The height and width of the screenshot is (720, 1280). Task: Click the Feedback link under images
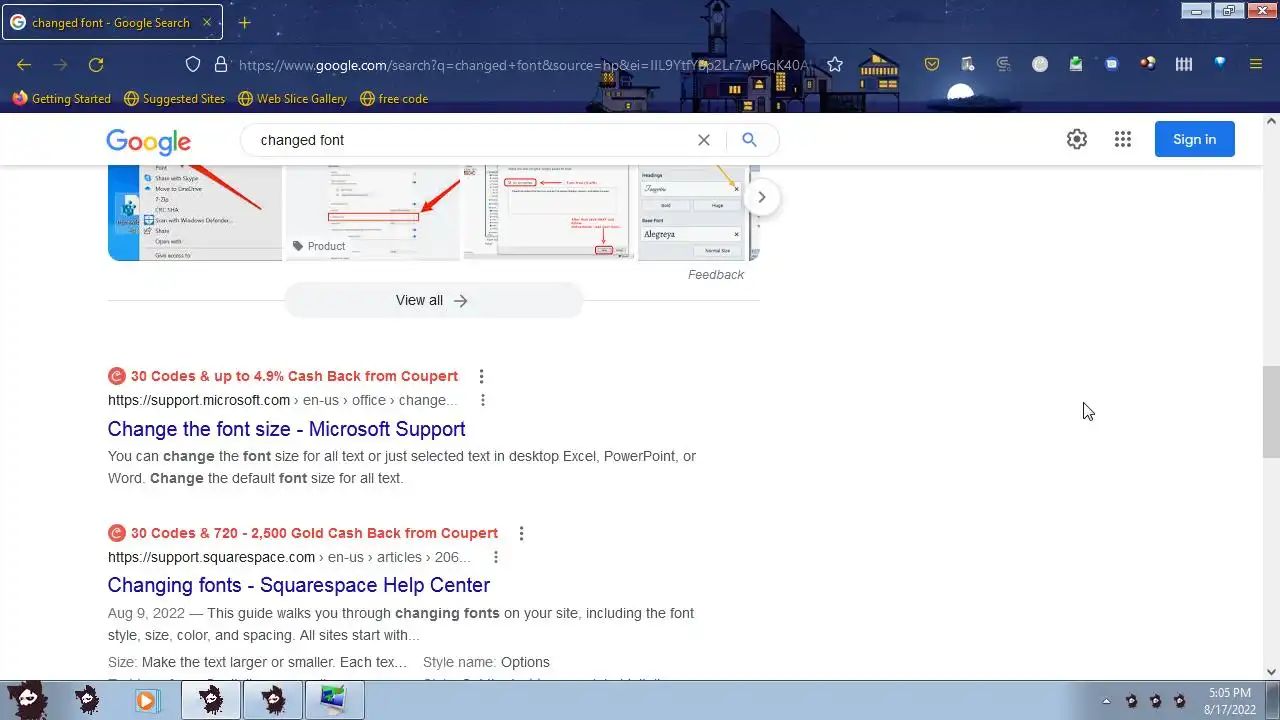[716, 275]
